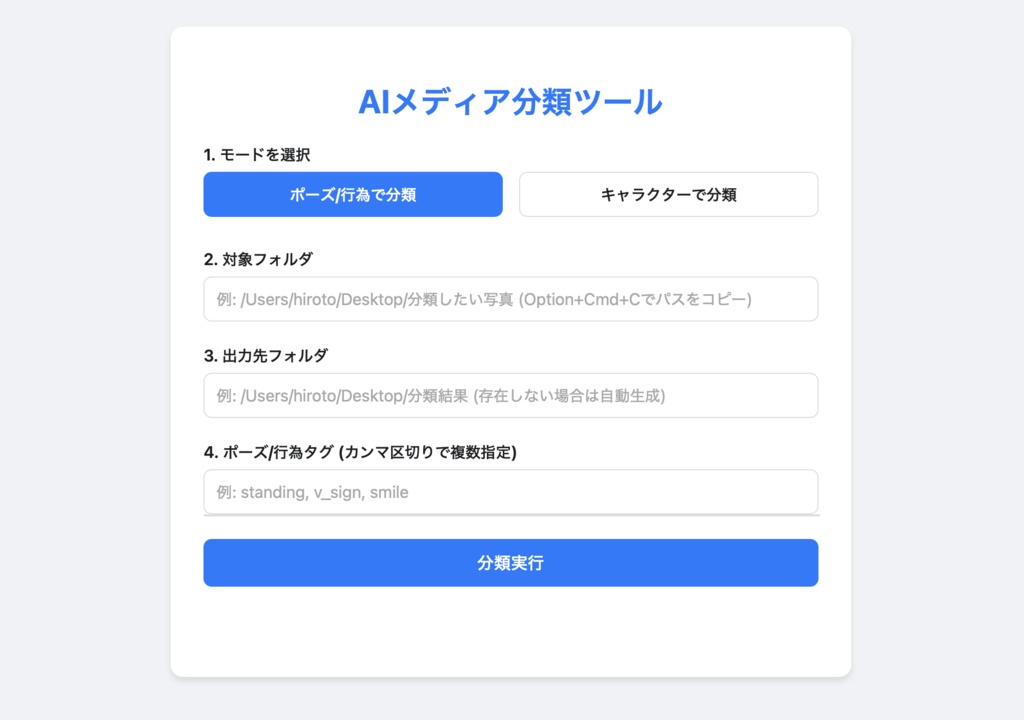The image size is (1024, 720).
Task: Click the '3. 出力先フォルダ' label
Action: click(266, 355)
